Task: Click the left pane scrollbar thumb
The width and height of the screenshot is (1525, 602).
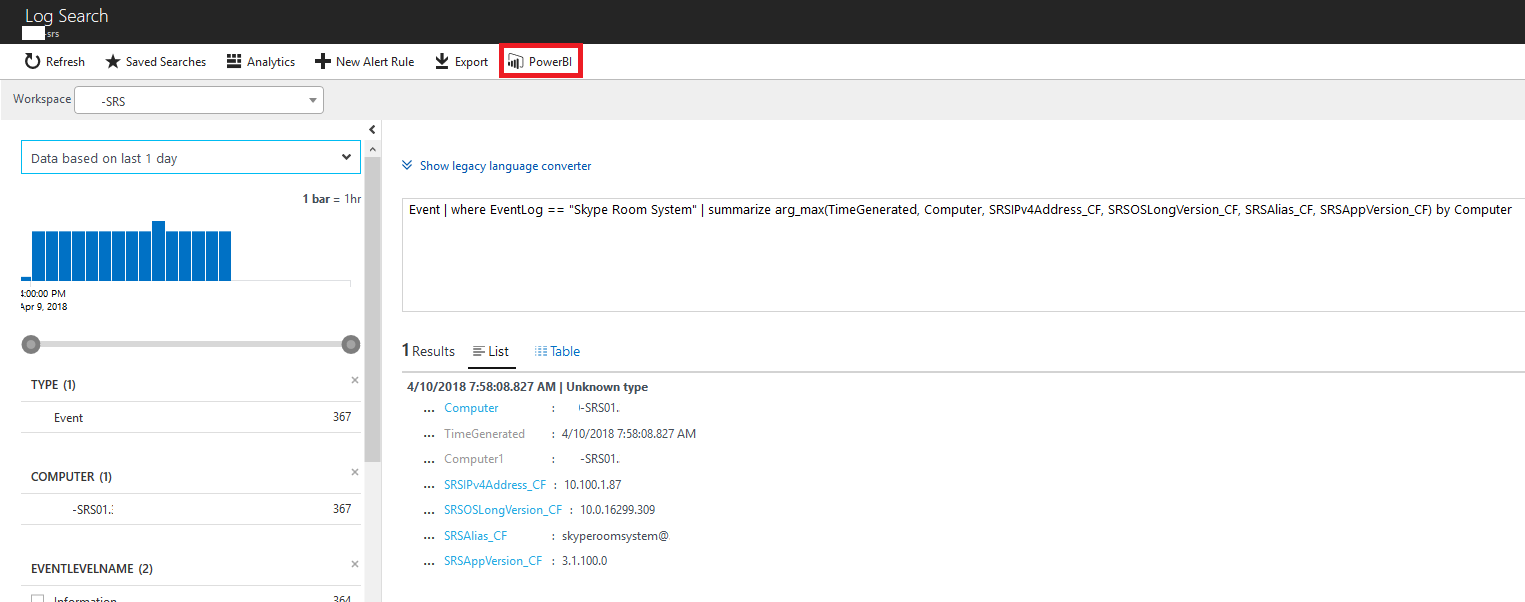Action: (x=372, y=310)
